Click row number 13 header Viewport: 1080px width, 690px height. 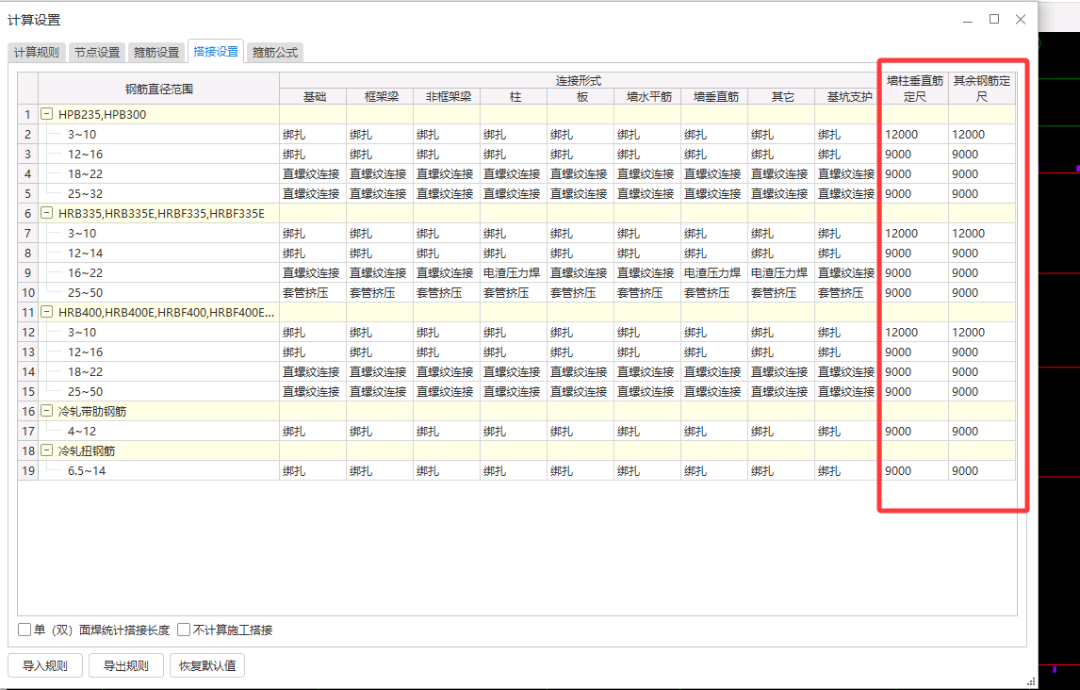[x=28, y=352]
